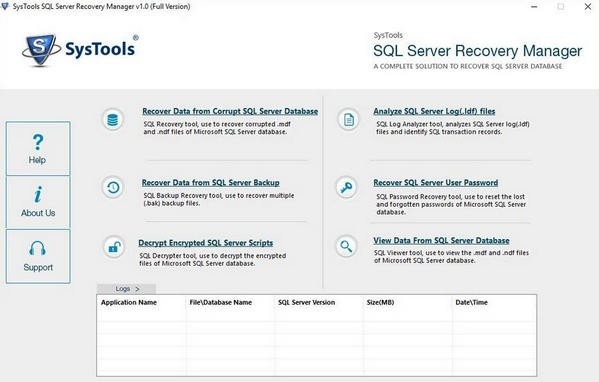The width and height of the screenshot is (599, 382).
Task: Open Recover Data from Corrupt SQL Server Database link
Action: [230, 111]
